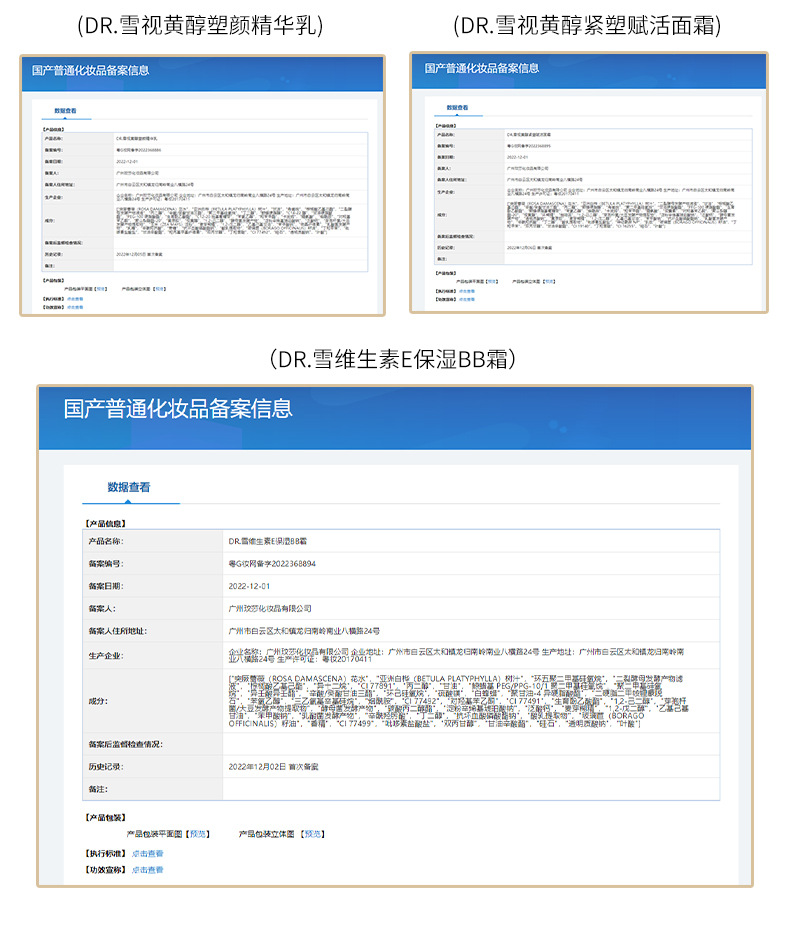This screenshot has height=928, width=790.
Task: Click the 备注 label in BB霜 panel
Action: coord(98,789)
